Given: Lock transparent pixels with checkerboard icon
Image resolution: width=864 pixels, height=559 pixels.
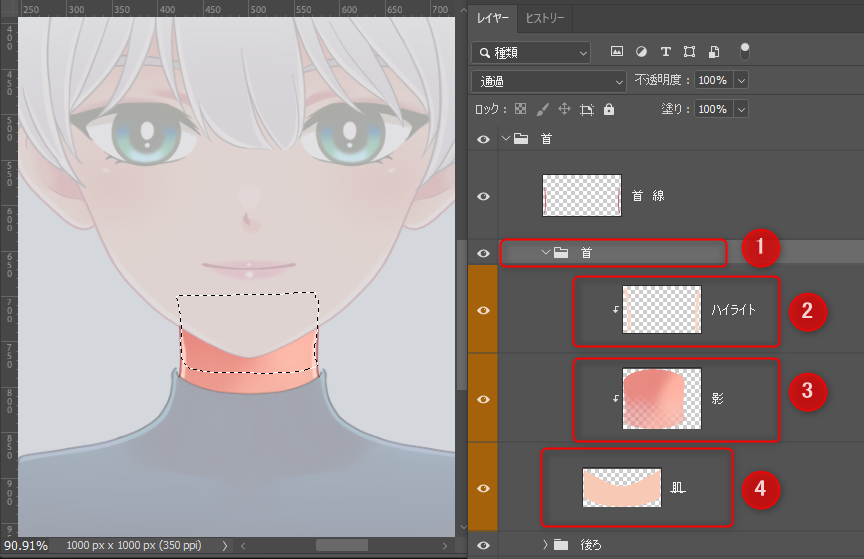Looking at the screenshot, I should tap(520, 109).
